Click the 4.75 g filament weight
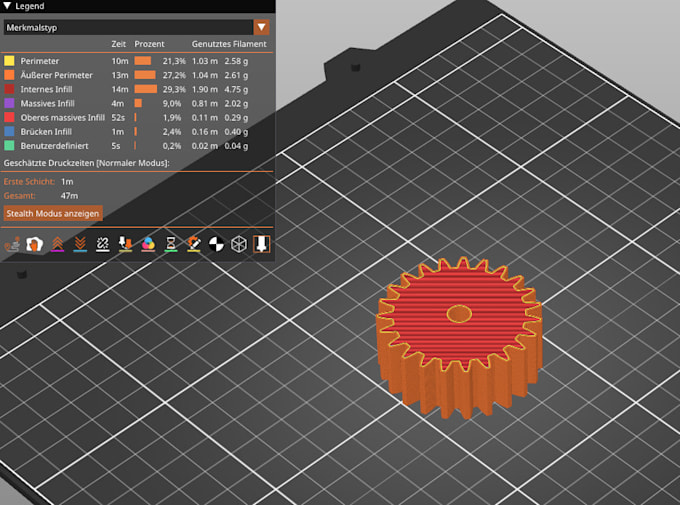This screenshot has width=680, height=505. (x=236, y=89)
